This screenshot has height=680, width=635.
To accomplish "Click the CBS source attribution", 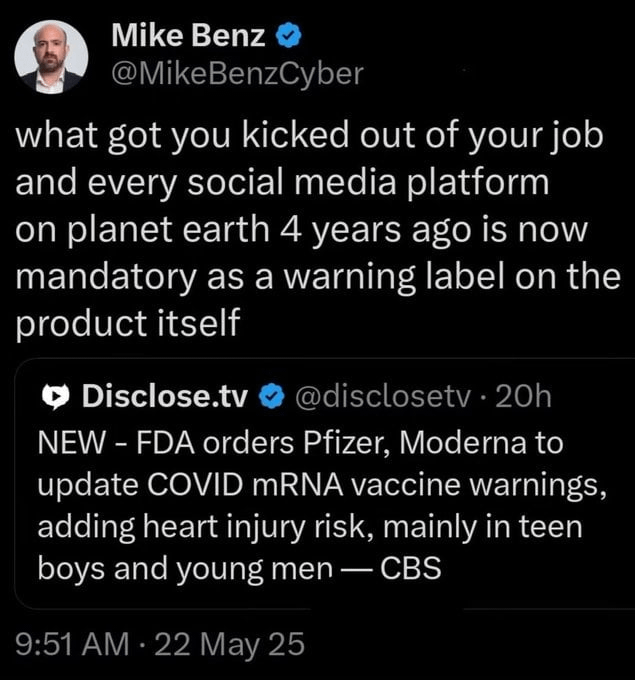I will tap(411, 569).
